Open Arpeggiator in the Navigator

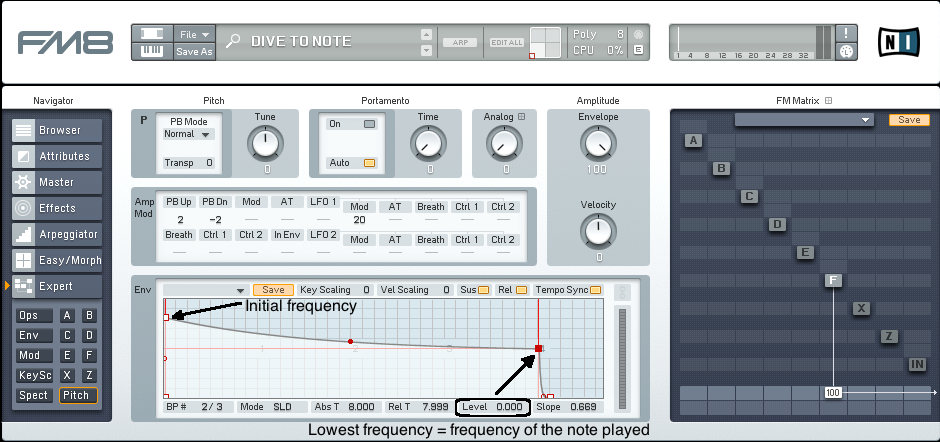tap(57, 234)
